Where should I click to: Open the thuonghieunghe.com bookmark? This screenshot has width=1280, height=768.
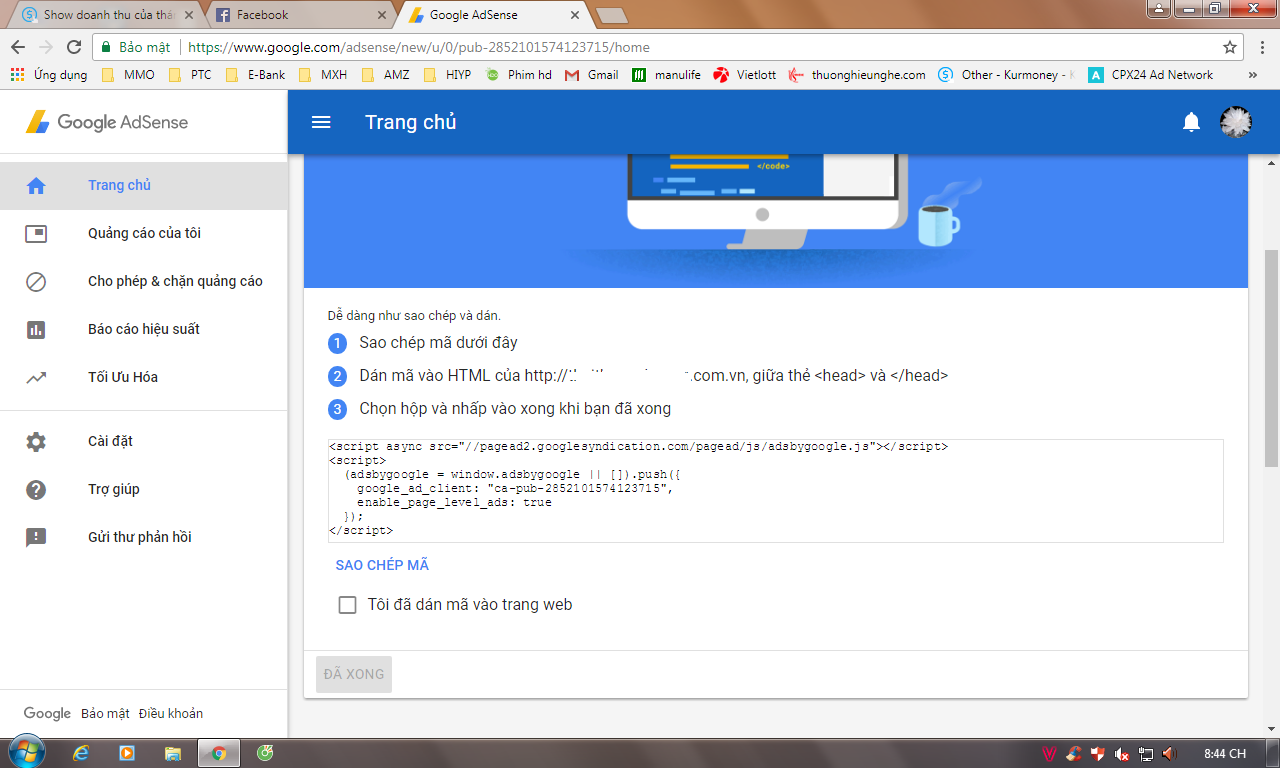[857, 75]
